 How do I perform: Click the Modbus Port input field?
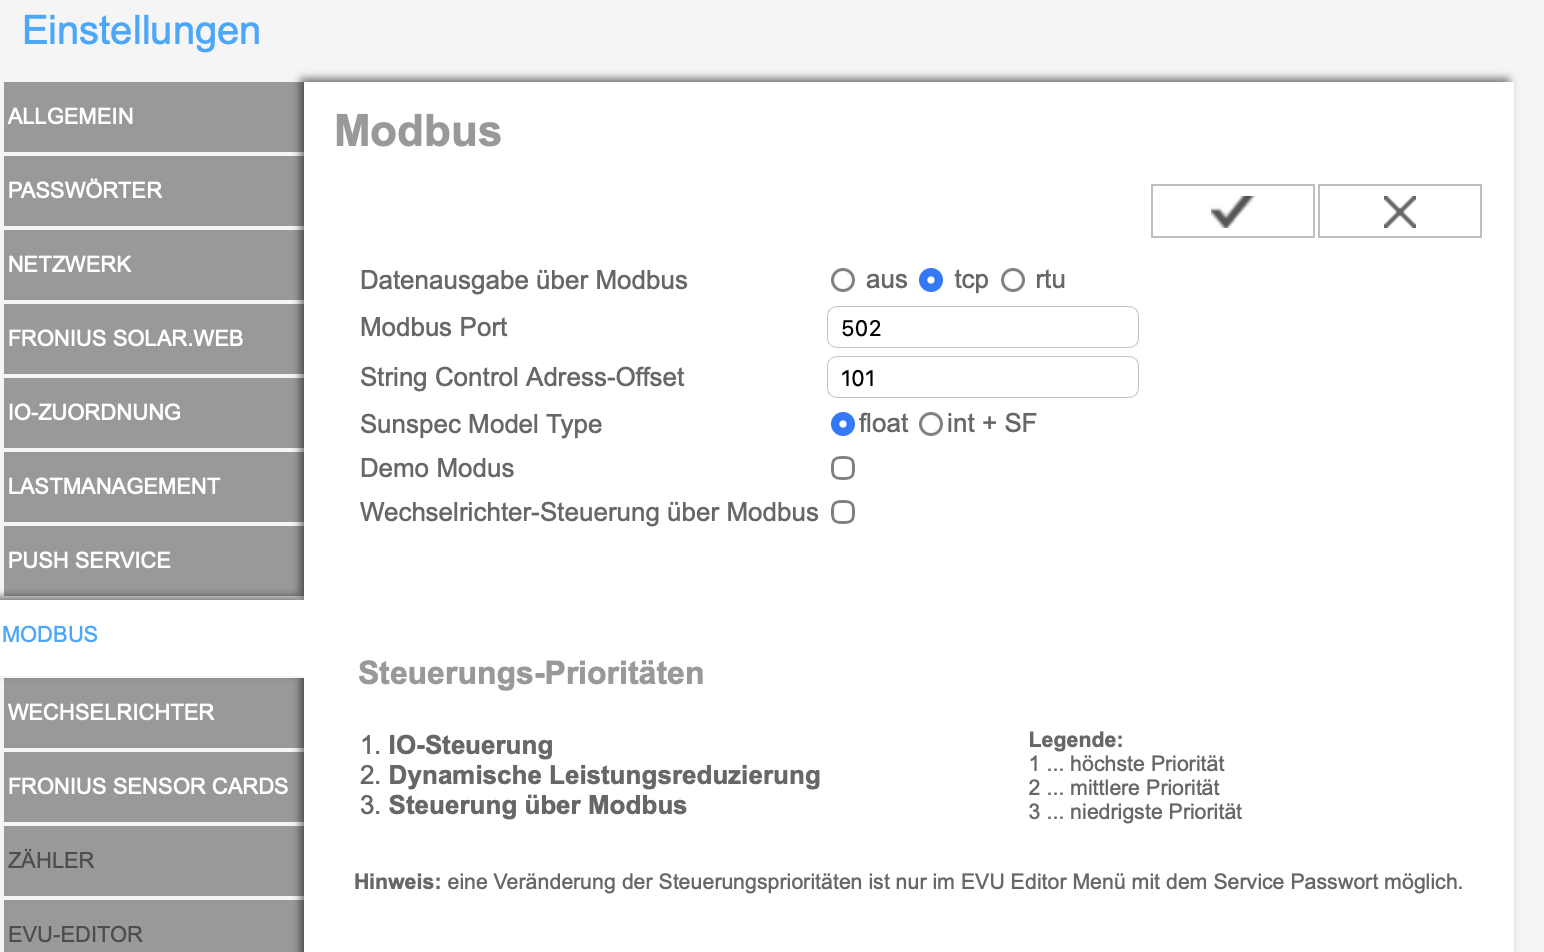point(982,328)
